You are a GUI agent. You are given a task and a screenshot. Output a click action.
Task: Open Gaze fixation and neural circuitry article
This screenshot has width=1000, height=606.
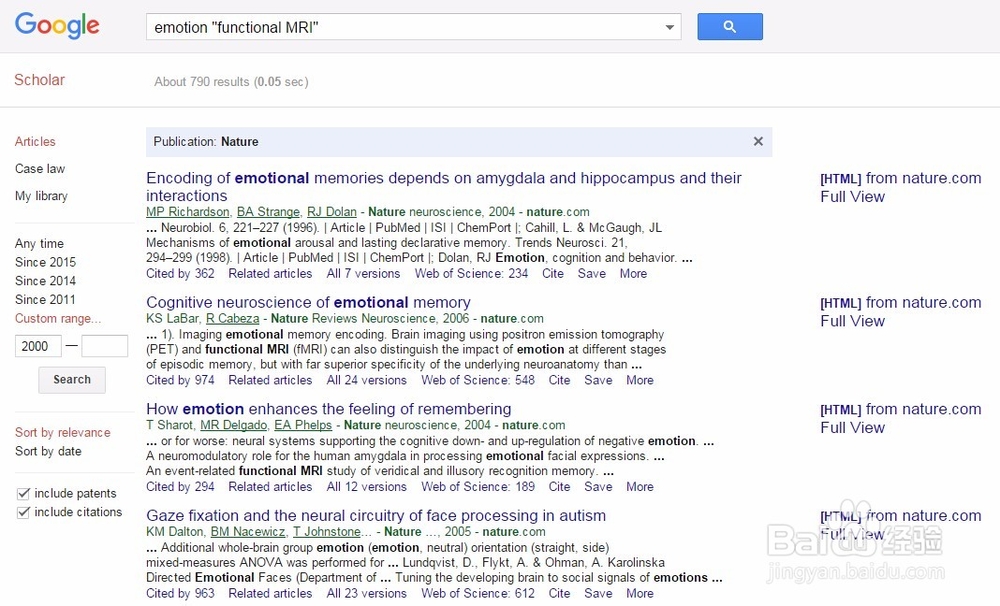(x=376, y=515)
